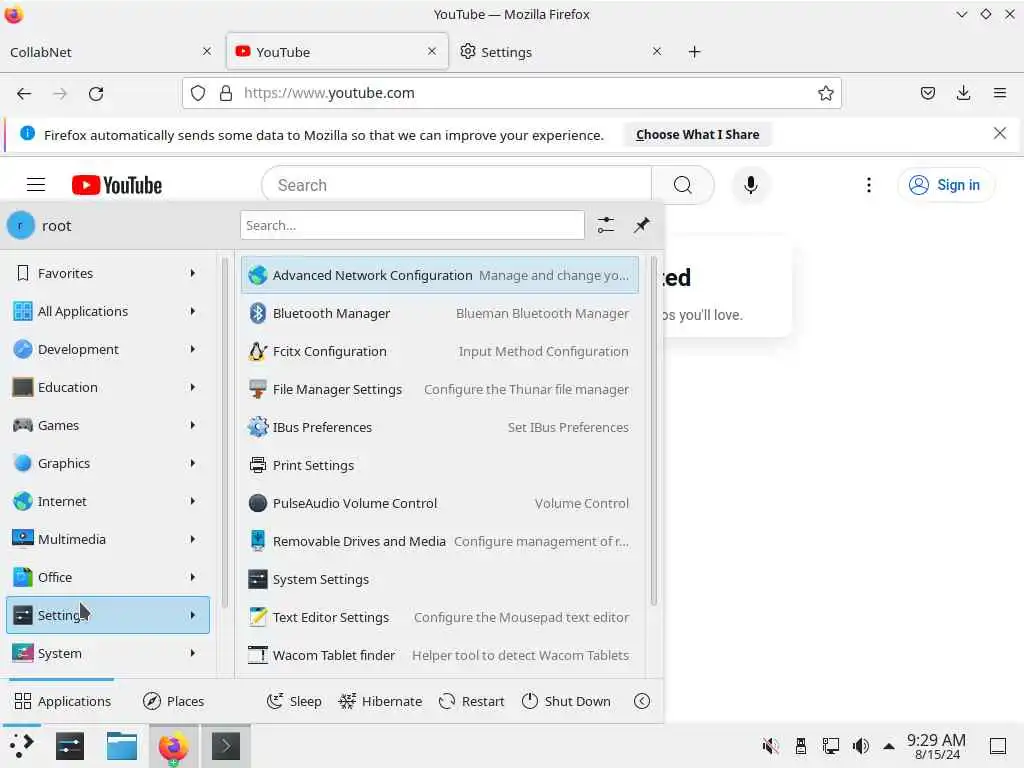1024x768 pixels.
Task: Launch PulseAudio Volume Control
Action: (440, 503)
